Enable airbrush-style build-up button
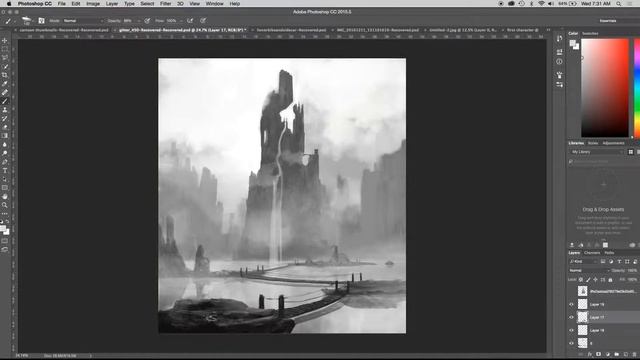This screenshot has height=360, width=640. [190, 20]
